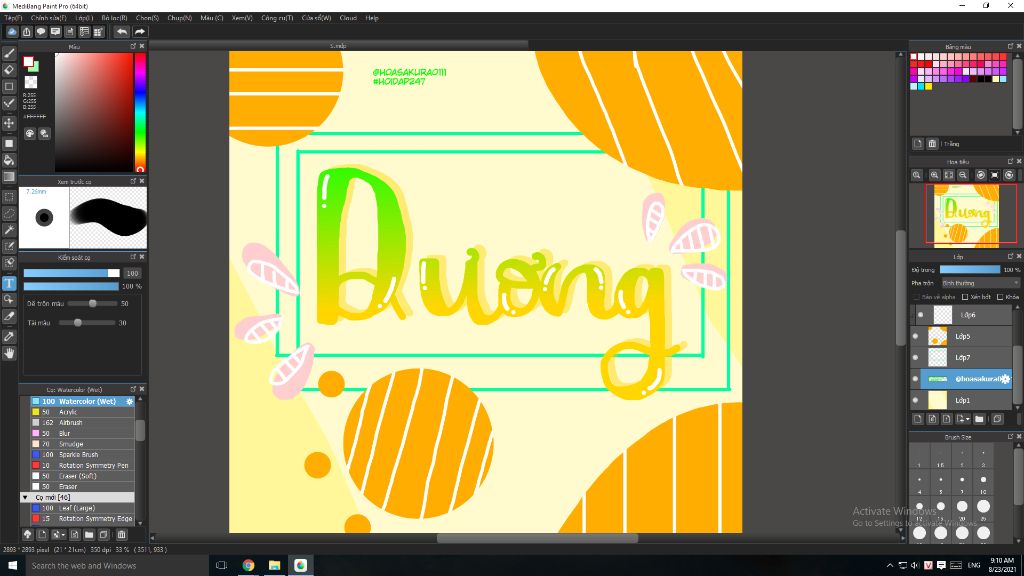Image resolution: width=1024 pixels, height=576 pixels.
Task: Click the fit-to-screen icon in Navigator panel
Action: click(949, 175)
